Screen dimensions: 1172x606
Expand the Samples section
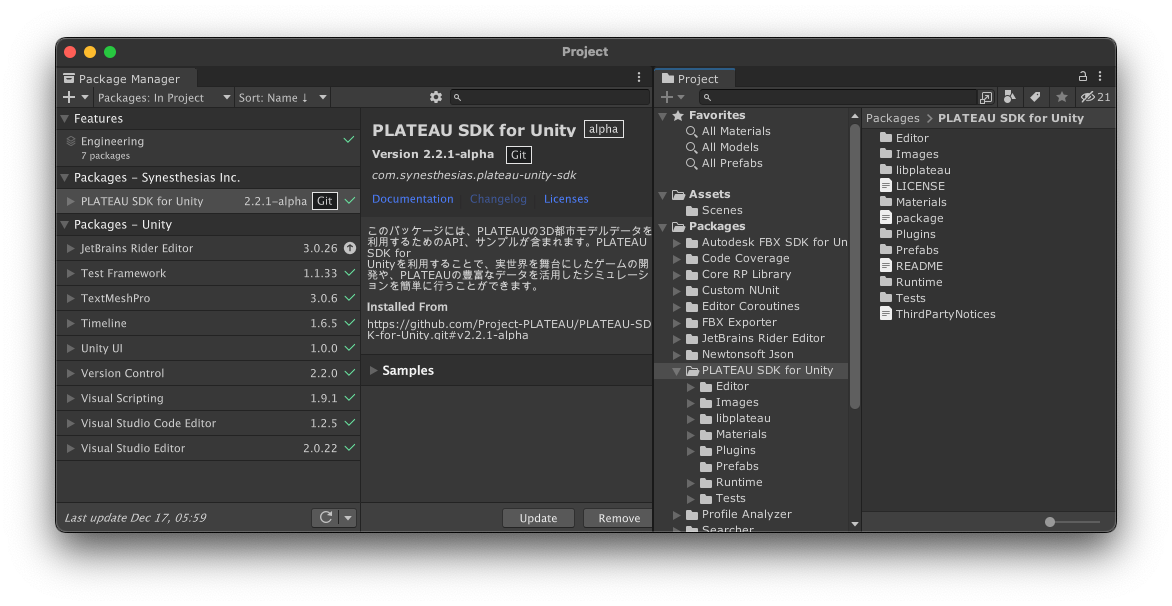[x=374, y=370]
